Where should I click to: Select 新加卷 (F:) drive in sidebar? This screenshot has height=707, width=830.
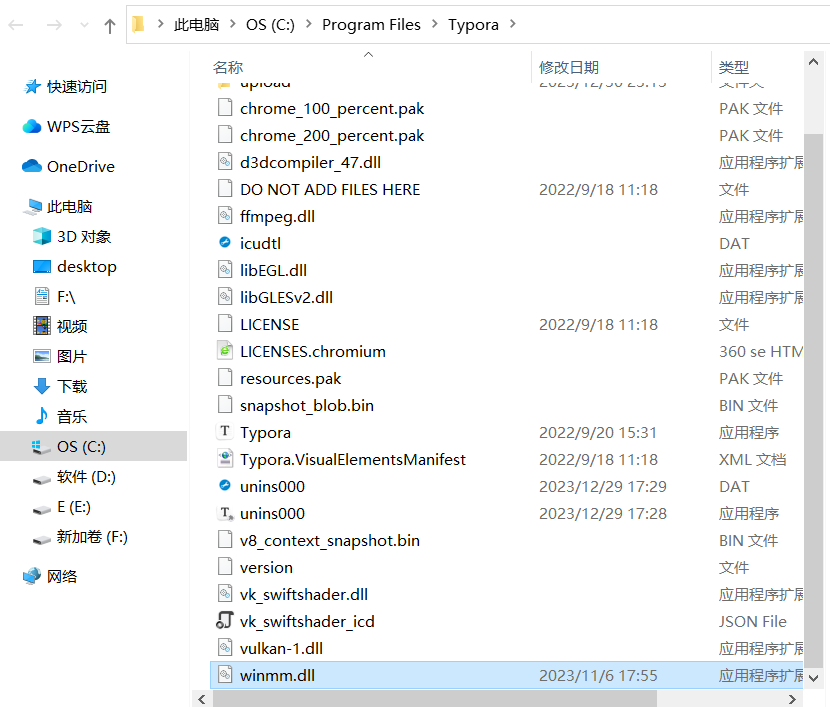(80, 537)
